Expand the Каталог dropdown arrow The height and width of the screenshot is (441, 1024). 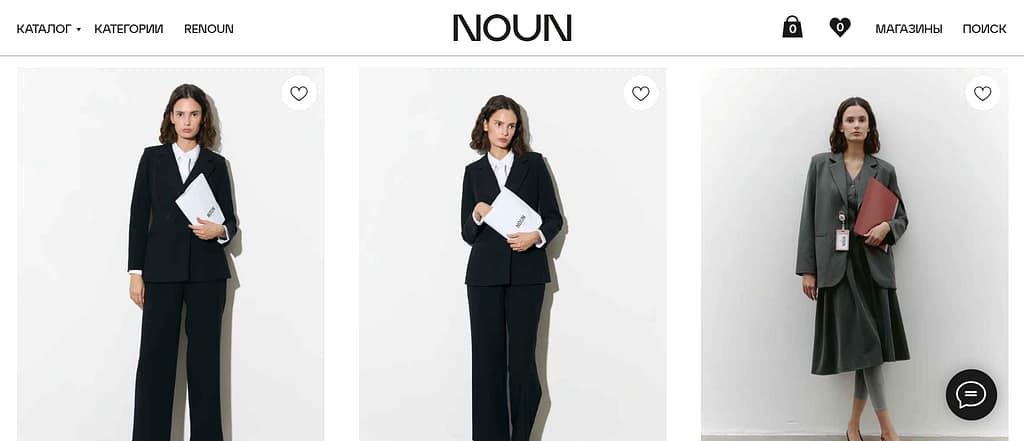click(78, 29)
